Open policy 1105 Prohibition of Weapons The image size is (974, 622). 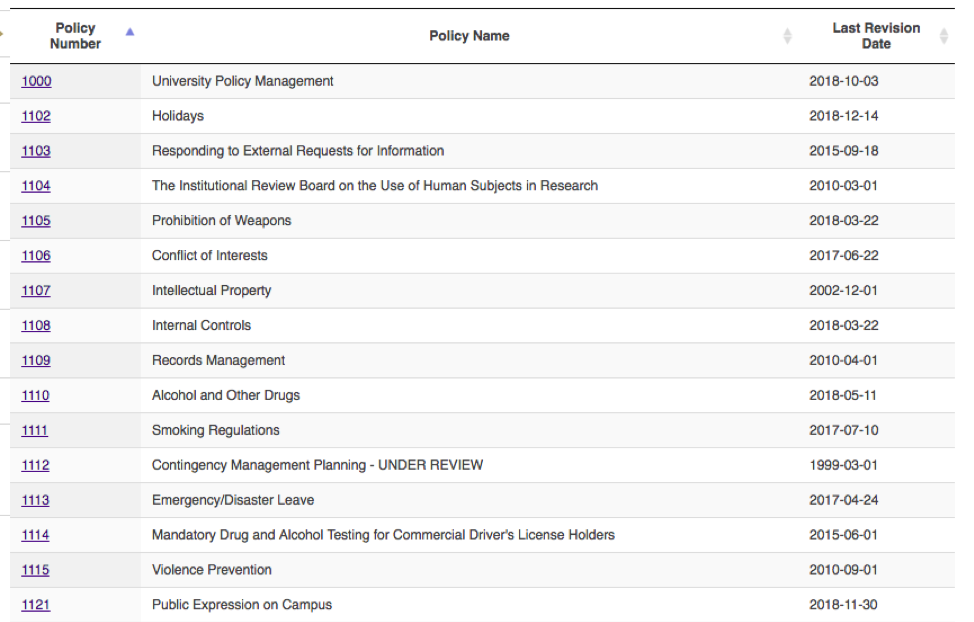36,221
